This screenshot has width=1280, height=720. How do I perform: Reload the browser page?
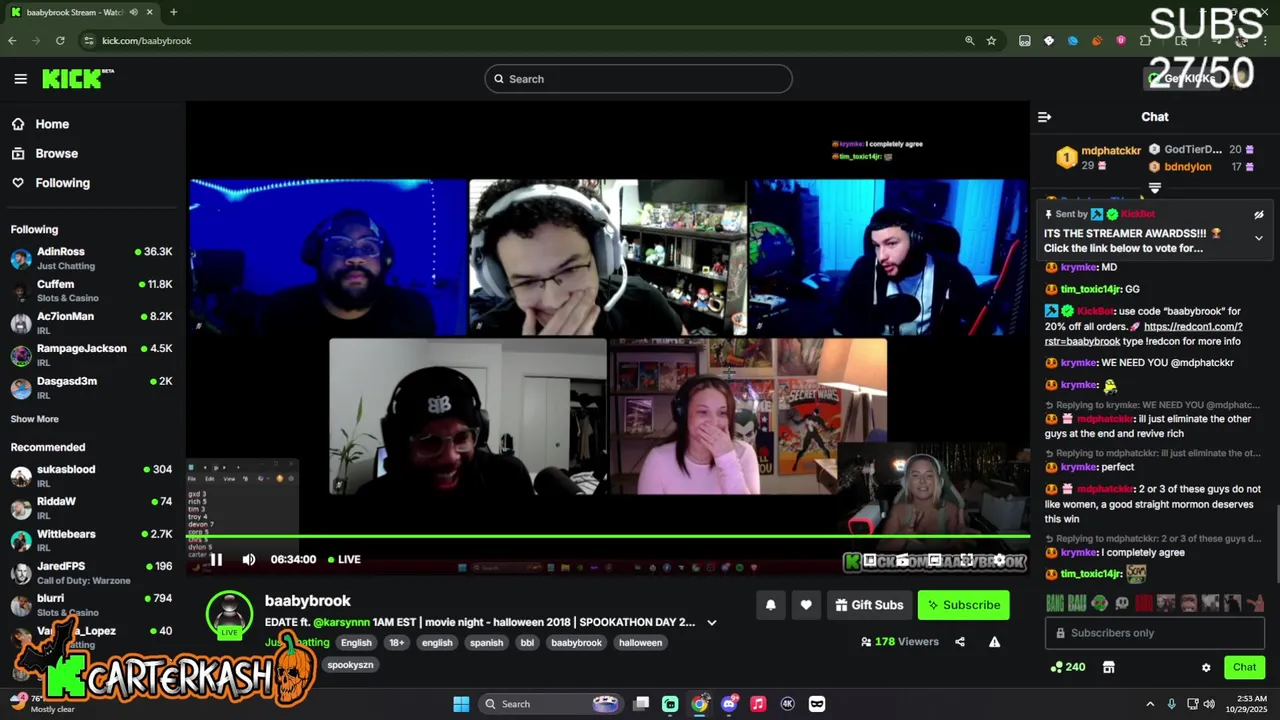tap(60, 41)
